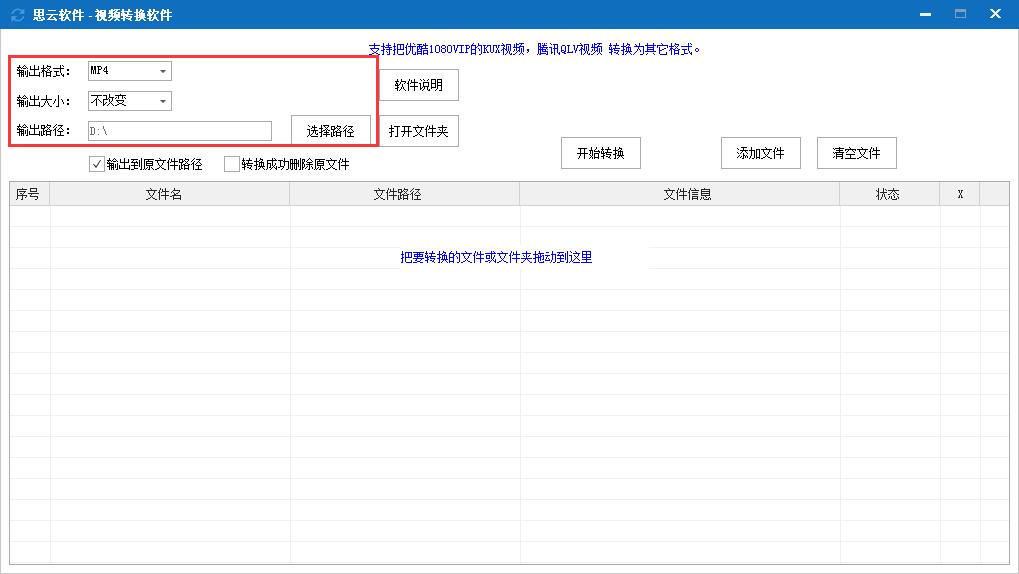This screenshot has width=1019, height=574.
Task: Click the 文件路径 column header
Action: [x=404, y=194]
